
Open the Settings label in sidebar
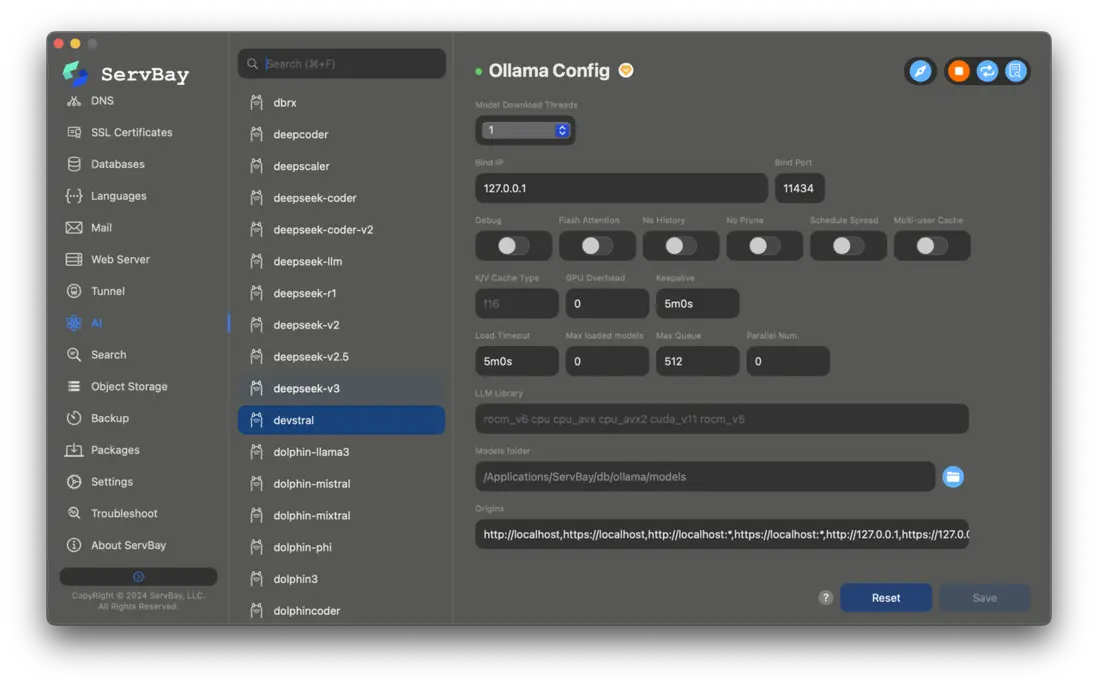112,482
